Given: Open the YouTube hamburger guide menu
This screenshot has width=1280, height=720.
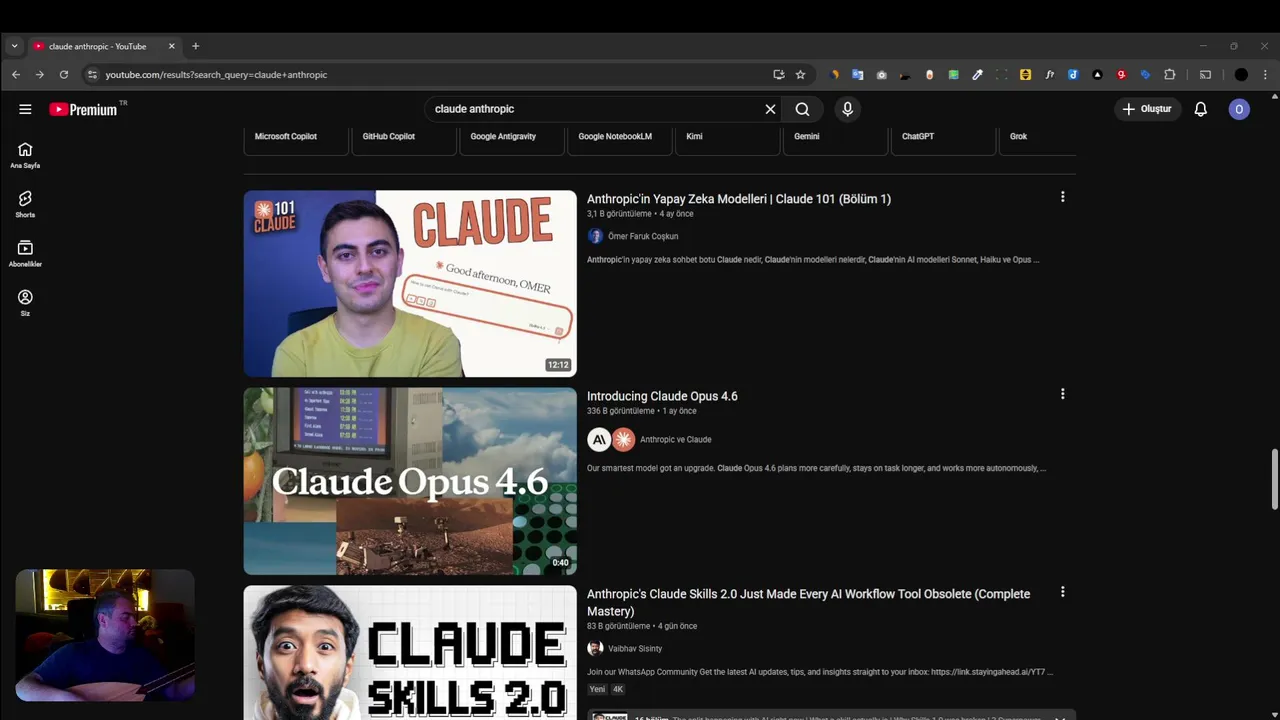Looking at the screenshot, I should click(25, 109).
